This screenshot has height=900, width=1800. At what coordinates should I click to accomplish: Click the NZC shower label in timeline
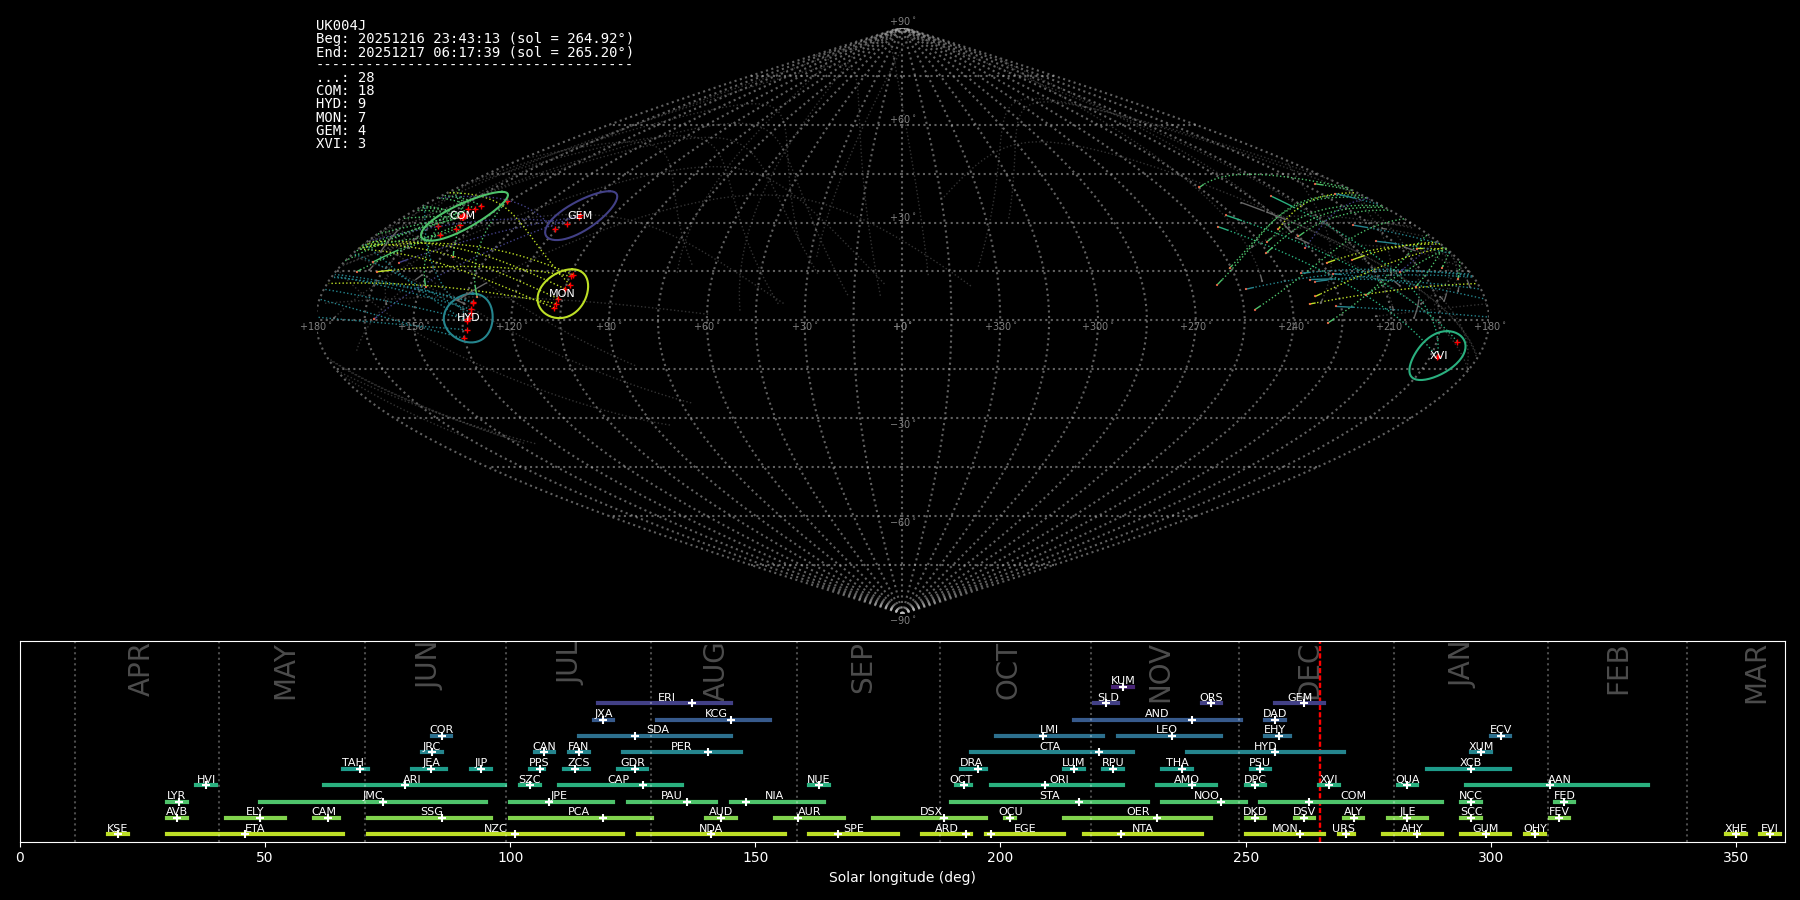tap(495, 829)
